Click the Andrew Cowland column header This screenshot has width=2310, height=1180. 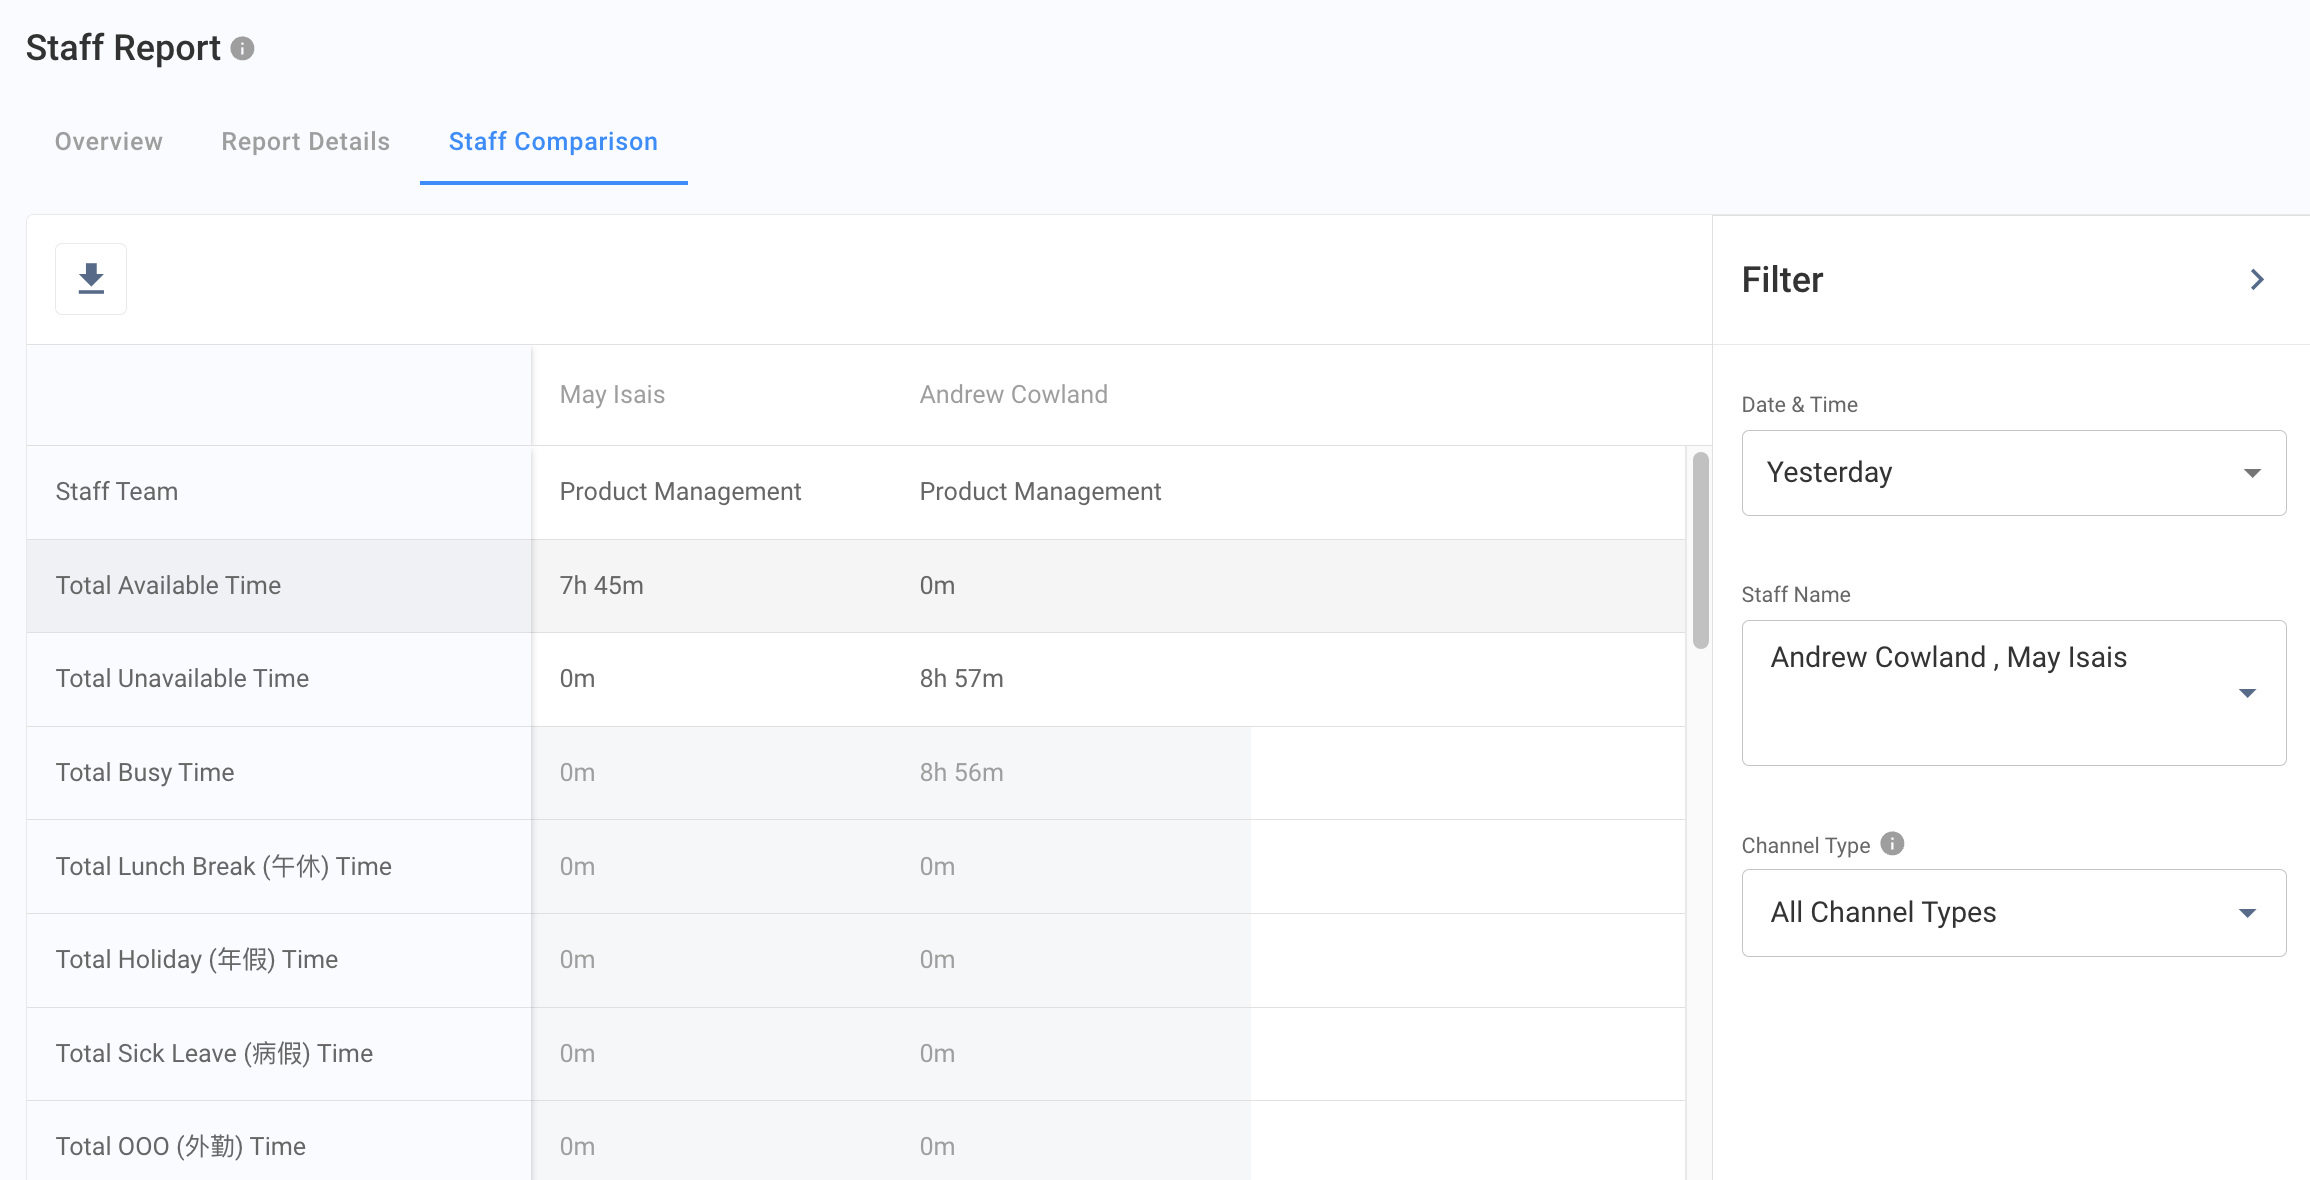1013,395
